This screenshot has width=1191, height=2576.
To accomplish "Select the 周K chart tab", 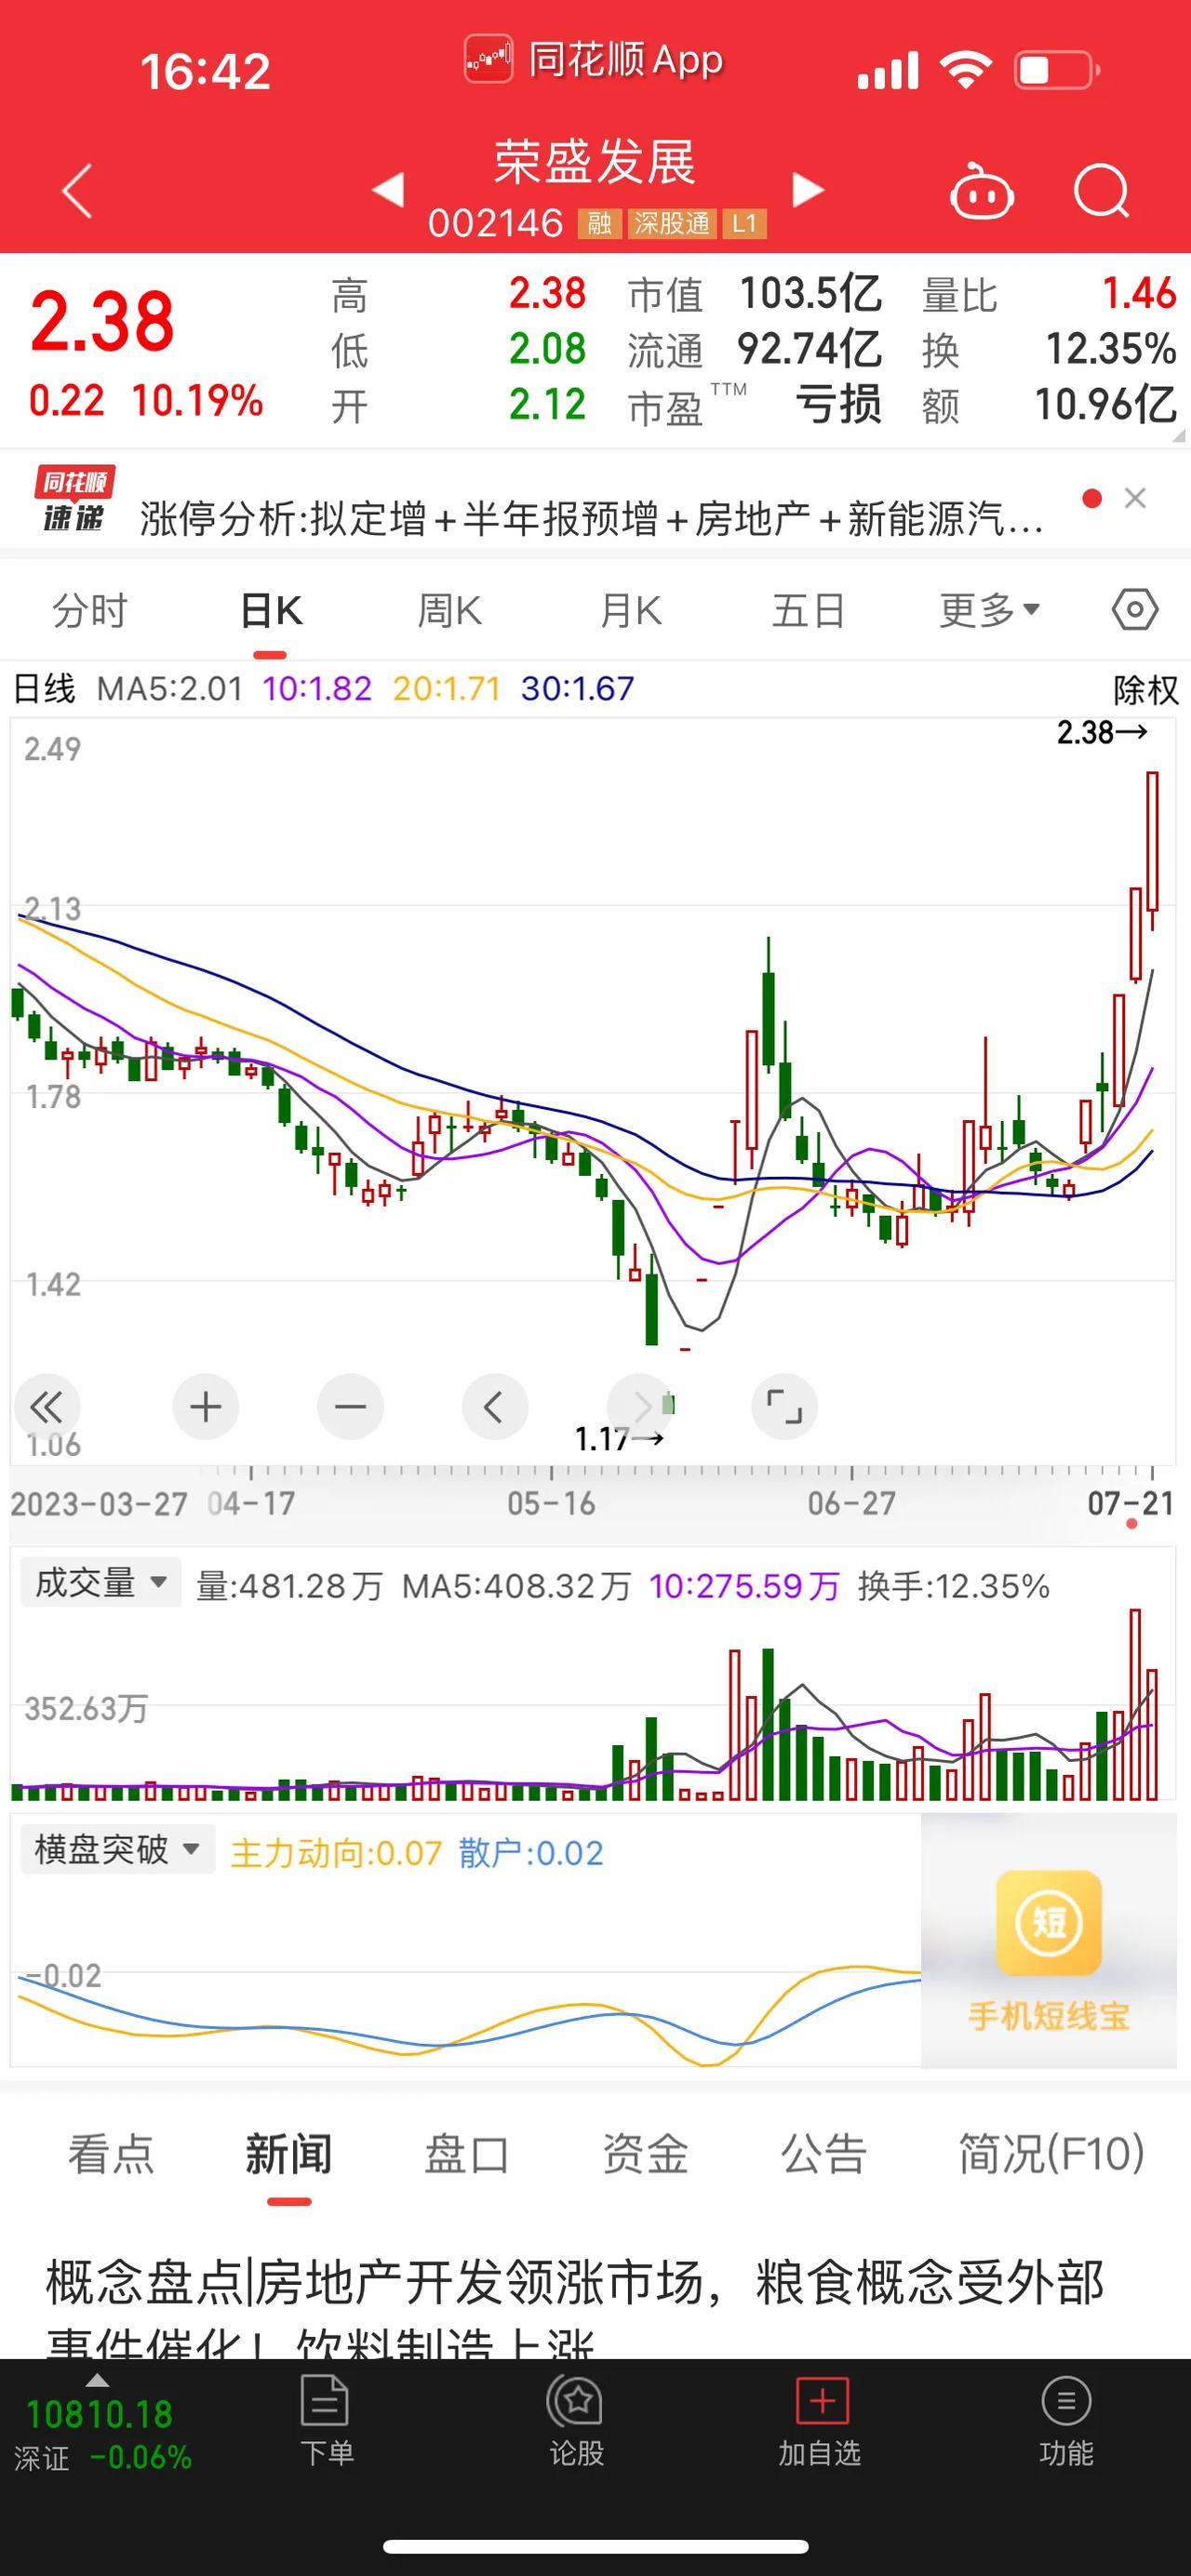I will pos(450,610).
